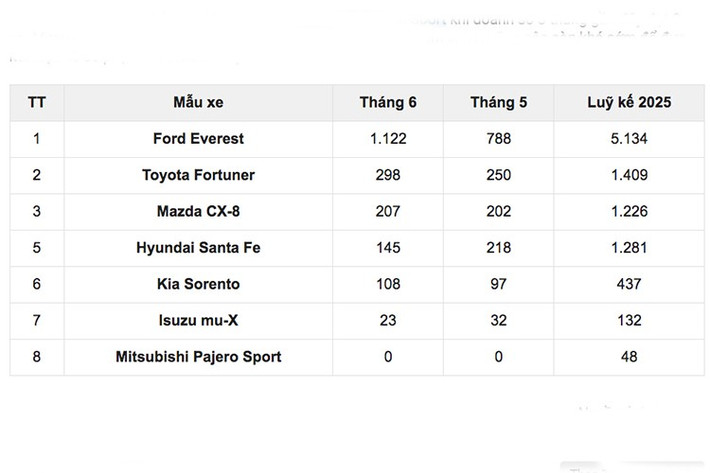Image resolution: width=710 pixels, height=473 pixels.
Task: Select the Mazda CX-8 cell
Action: point(198,211)
